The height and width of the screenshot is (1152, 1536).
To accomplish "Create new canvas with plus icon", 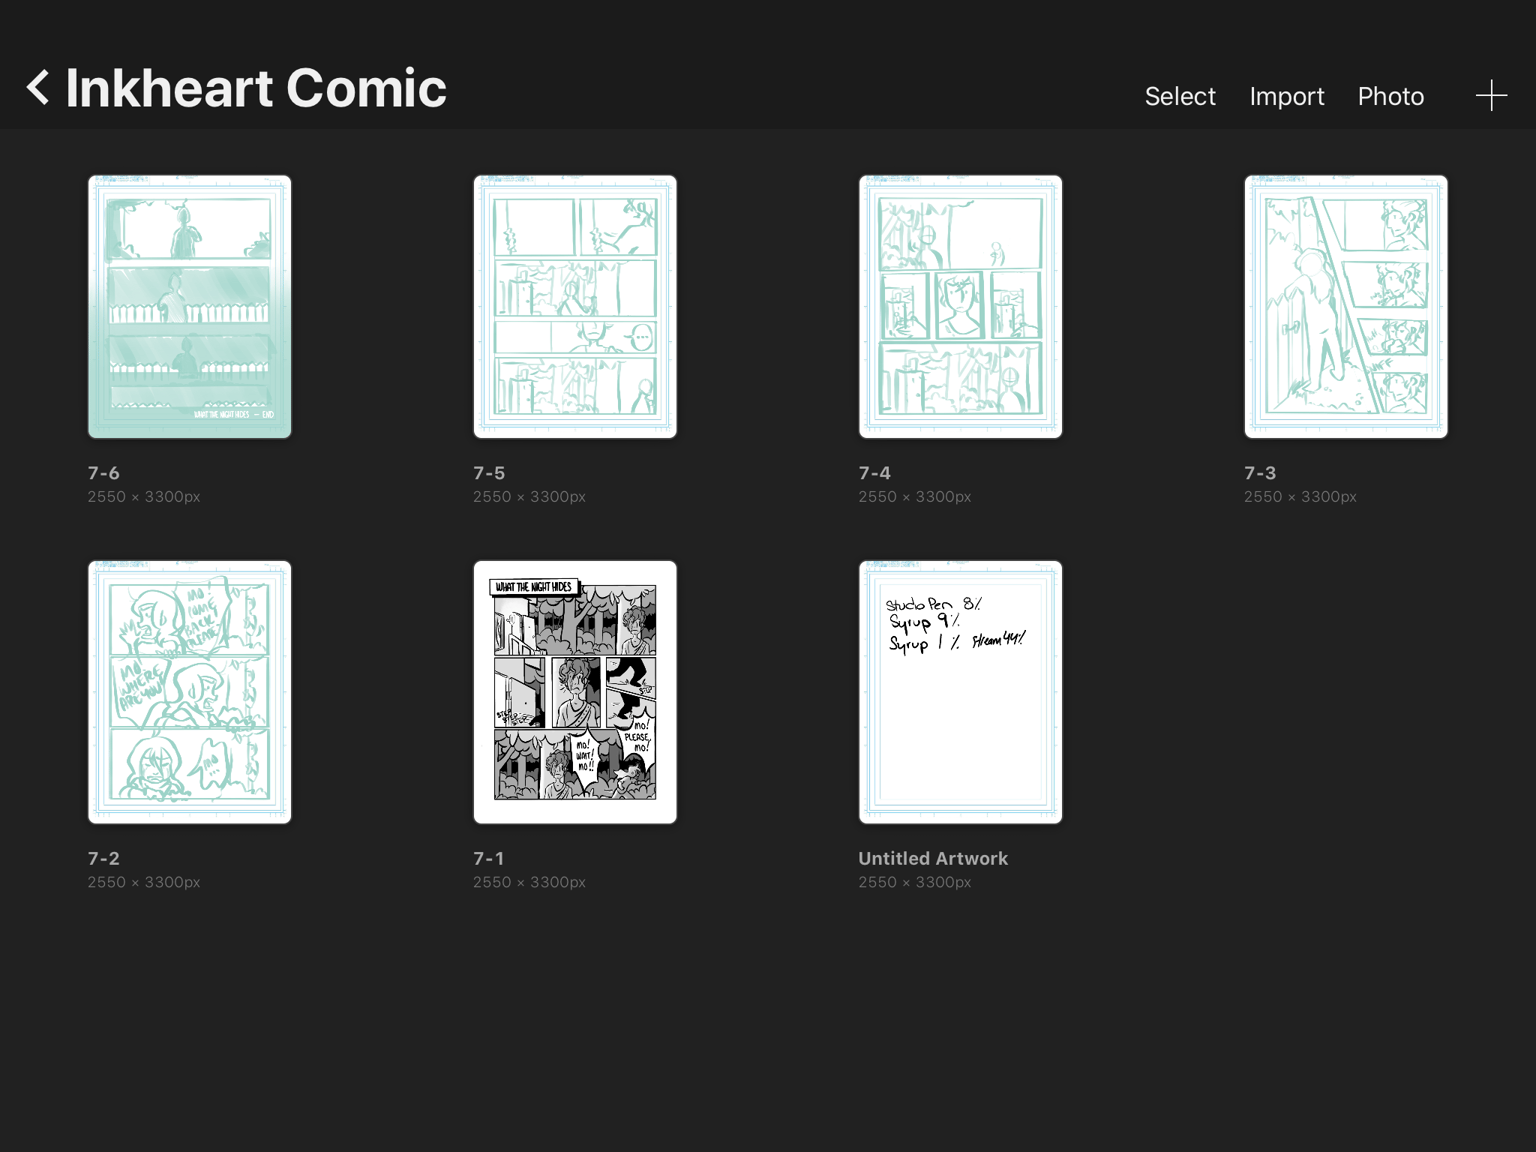I will click(1491, 96).
